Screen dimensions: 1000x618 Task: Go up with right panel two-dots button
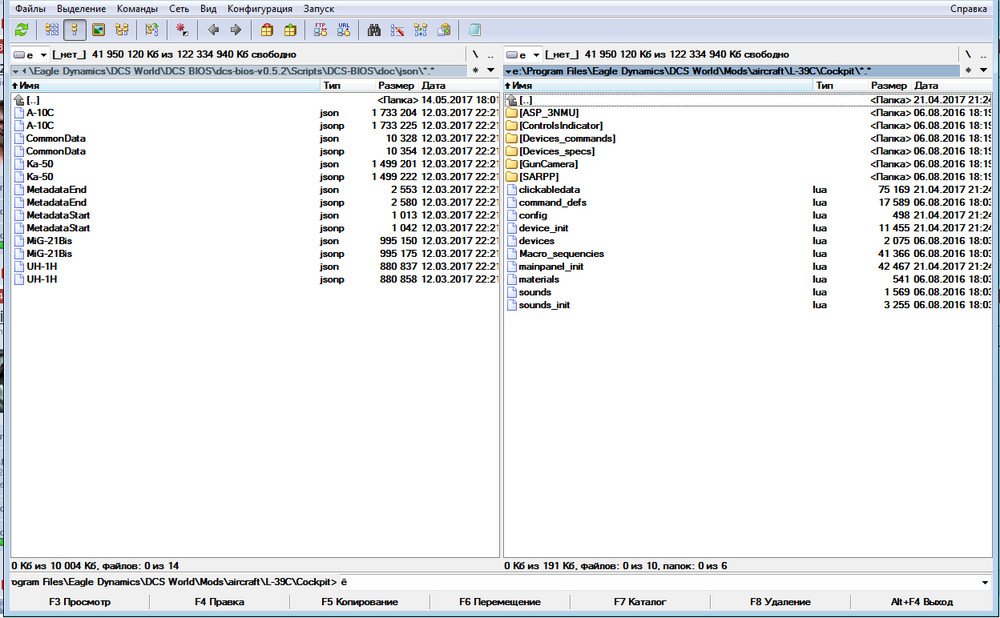pos(983,55)
